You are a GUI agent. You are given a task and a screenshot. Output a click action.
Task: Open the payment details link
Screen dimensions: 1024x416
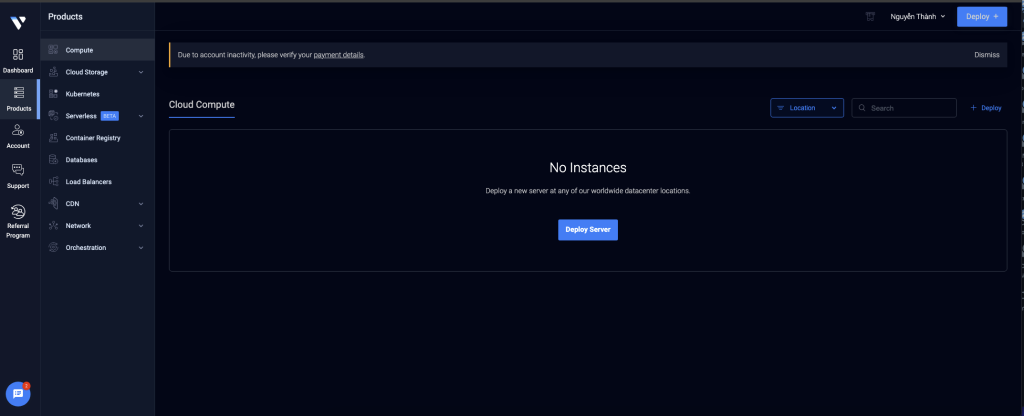coord(338,55)
